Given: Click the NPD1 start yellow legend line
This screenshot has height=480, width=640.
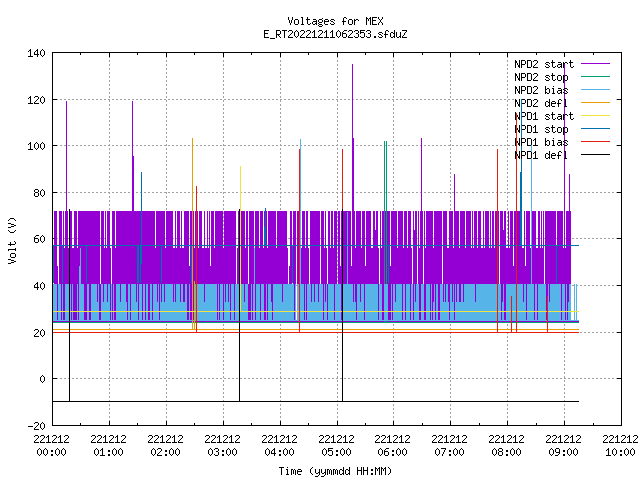Looking at the screenshot, I should 595,116.
